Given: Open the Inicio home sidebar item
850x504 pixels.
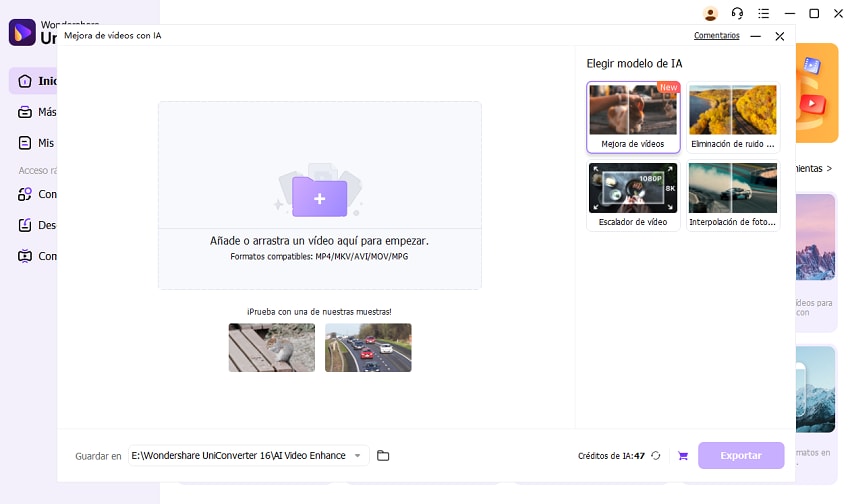Looking at the screenshot, I should tap(34, 81).
